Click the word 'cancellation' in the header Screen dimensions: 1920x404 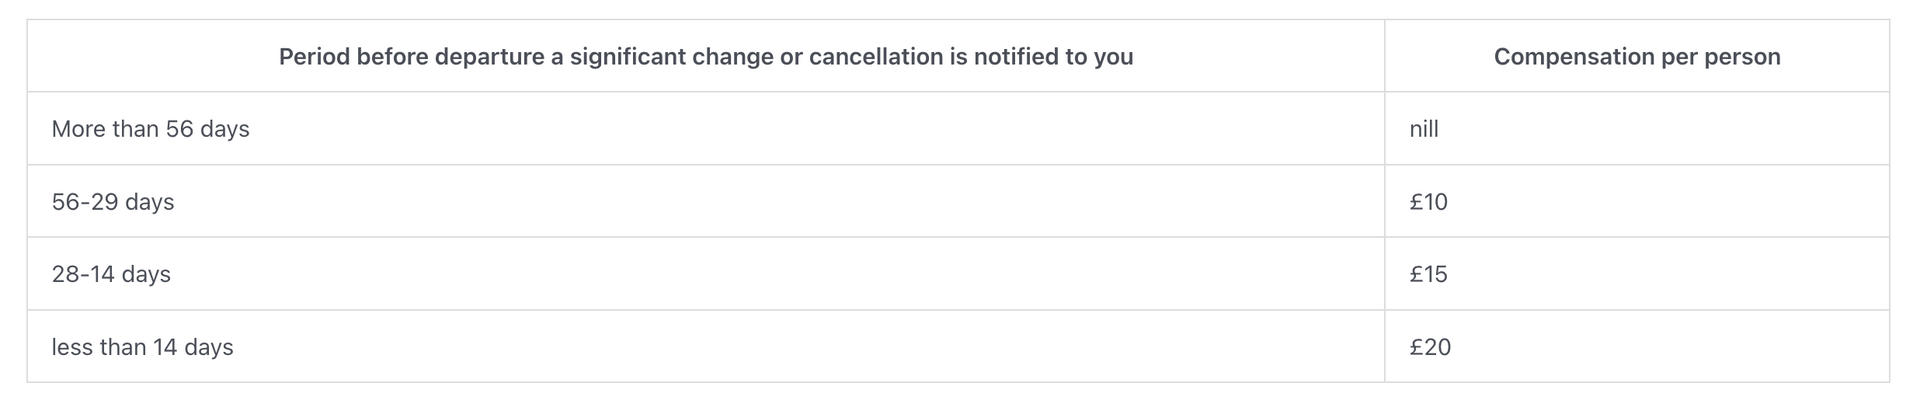point(876,57)
